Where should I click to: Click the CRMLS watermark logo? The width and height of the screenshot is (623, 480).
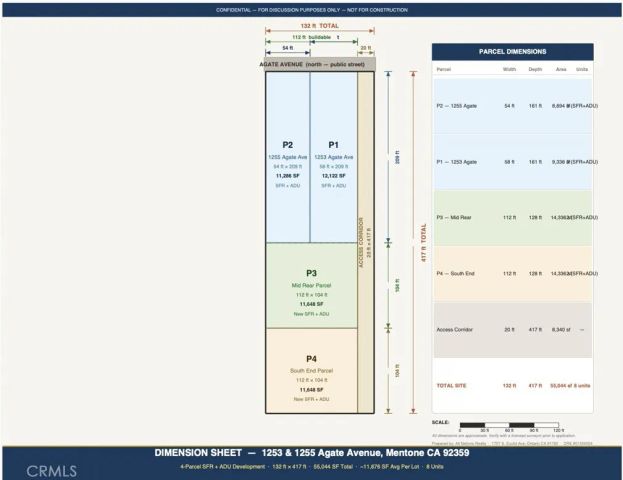pos(52,471)
